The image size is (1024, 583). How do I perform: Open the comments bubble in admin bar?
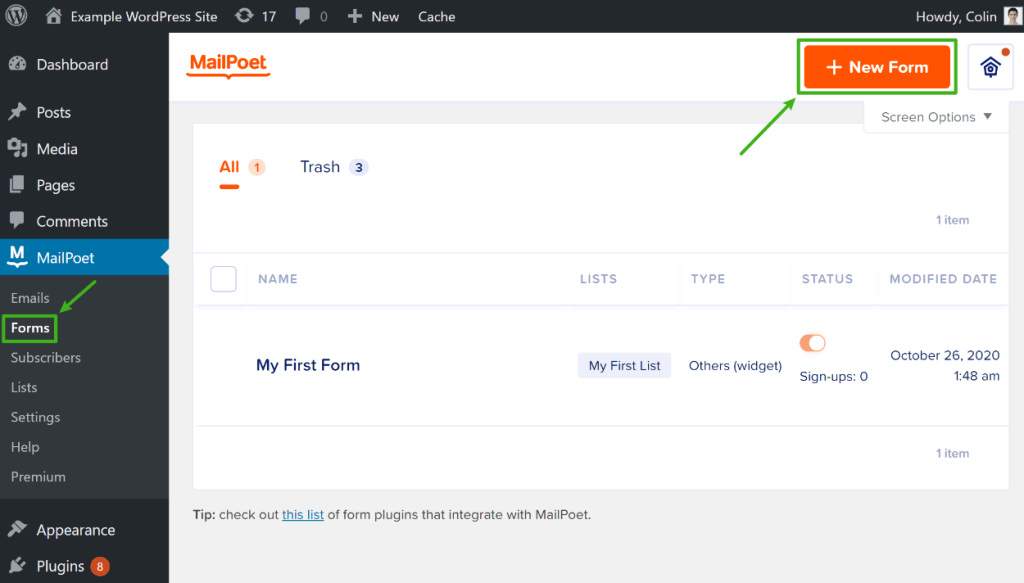302,16
